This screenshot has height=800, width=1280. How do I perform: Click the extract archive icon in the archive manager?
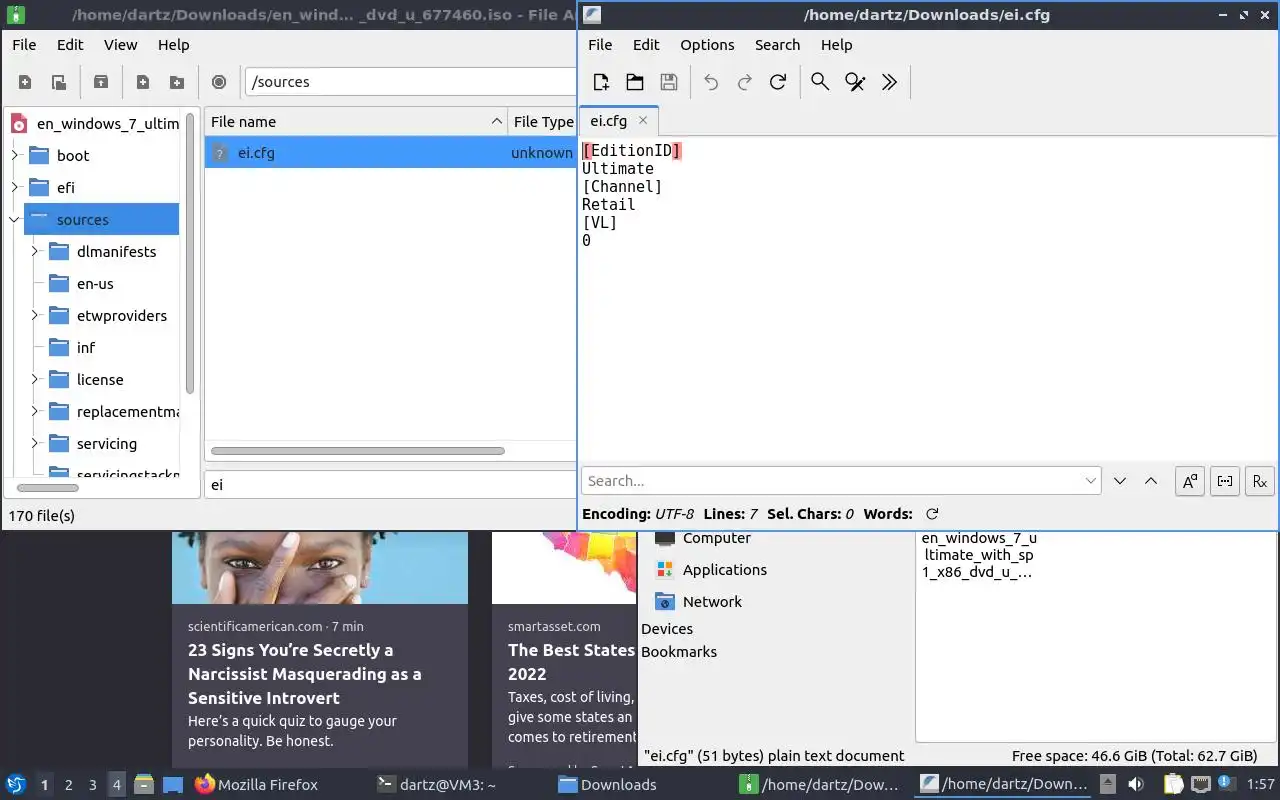[101, 82]
